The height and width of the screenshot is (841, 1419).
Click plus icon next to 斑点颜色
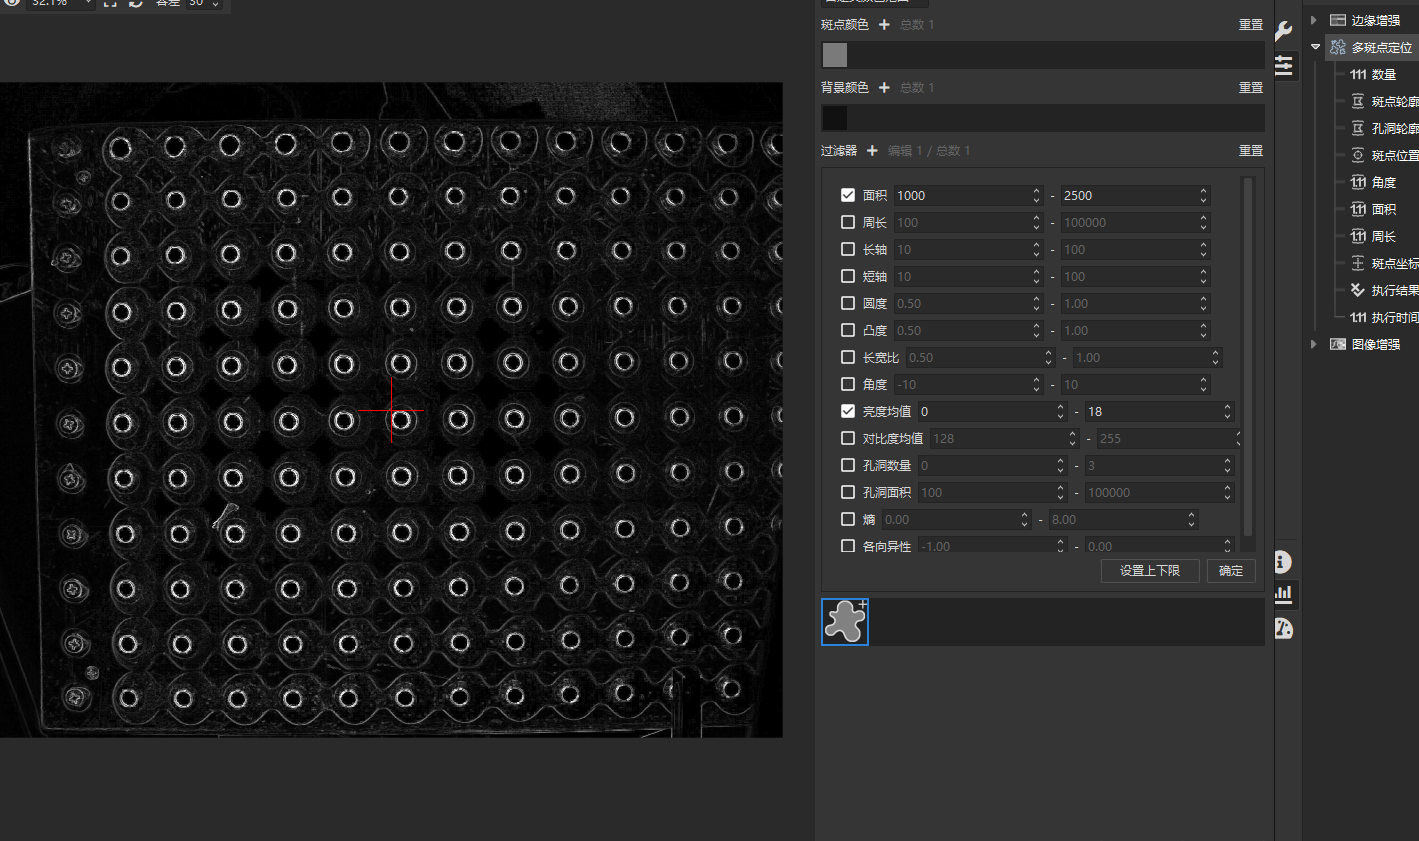(884, 25)
